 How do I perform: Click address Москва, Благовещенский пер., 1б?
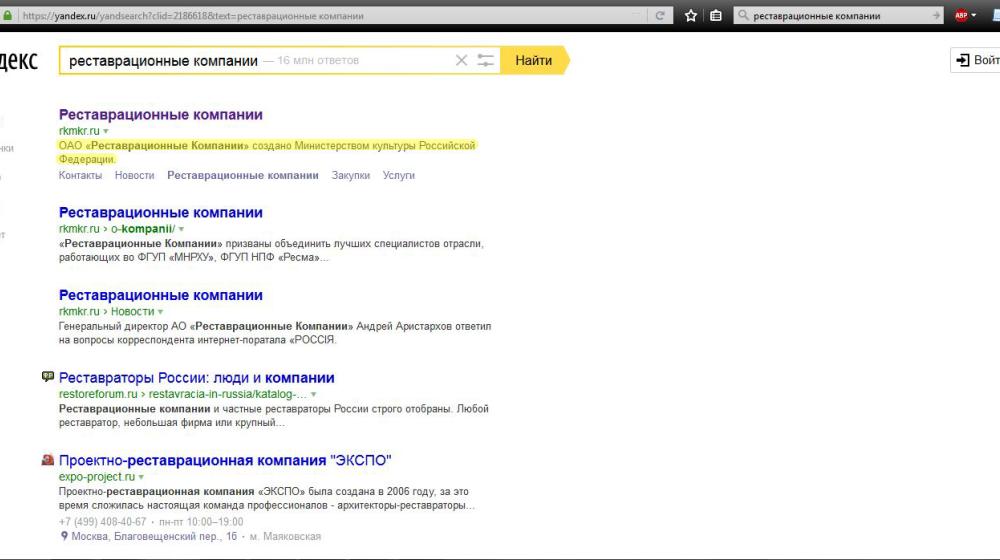[154, 536]
